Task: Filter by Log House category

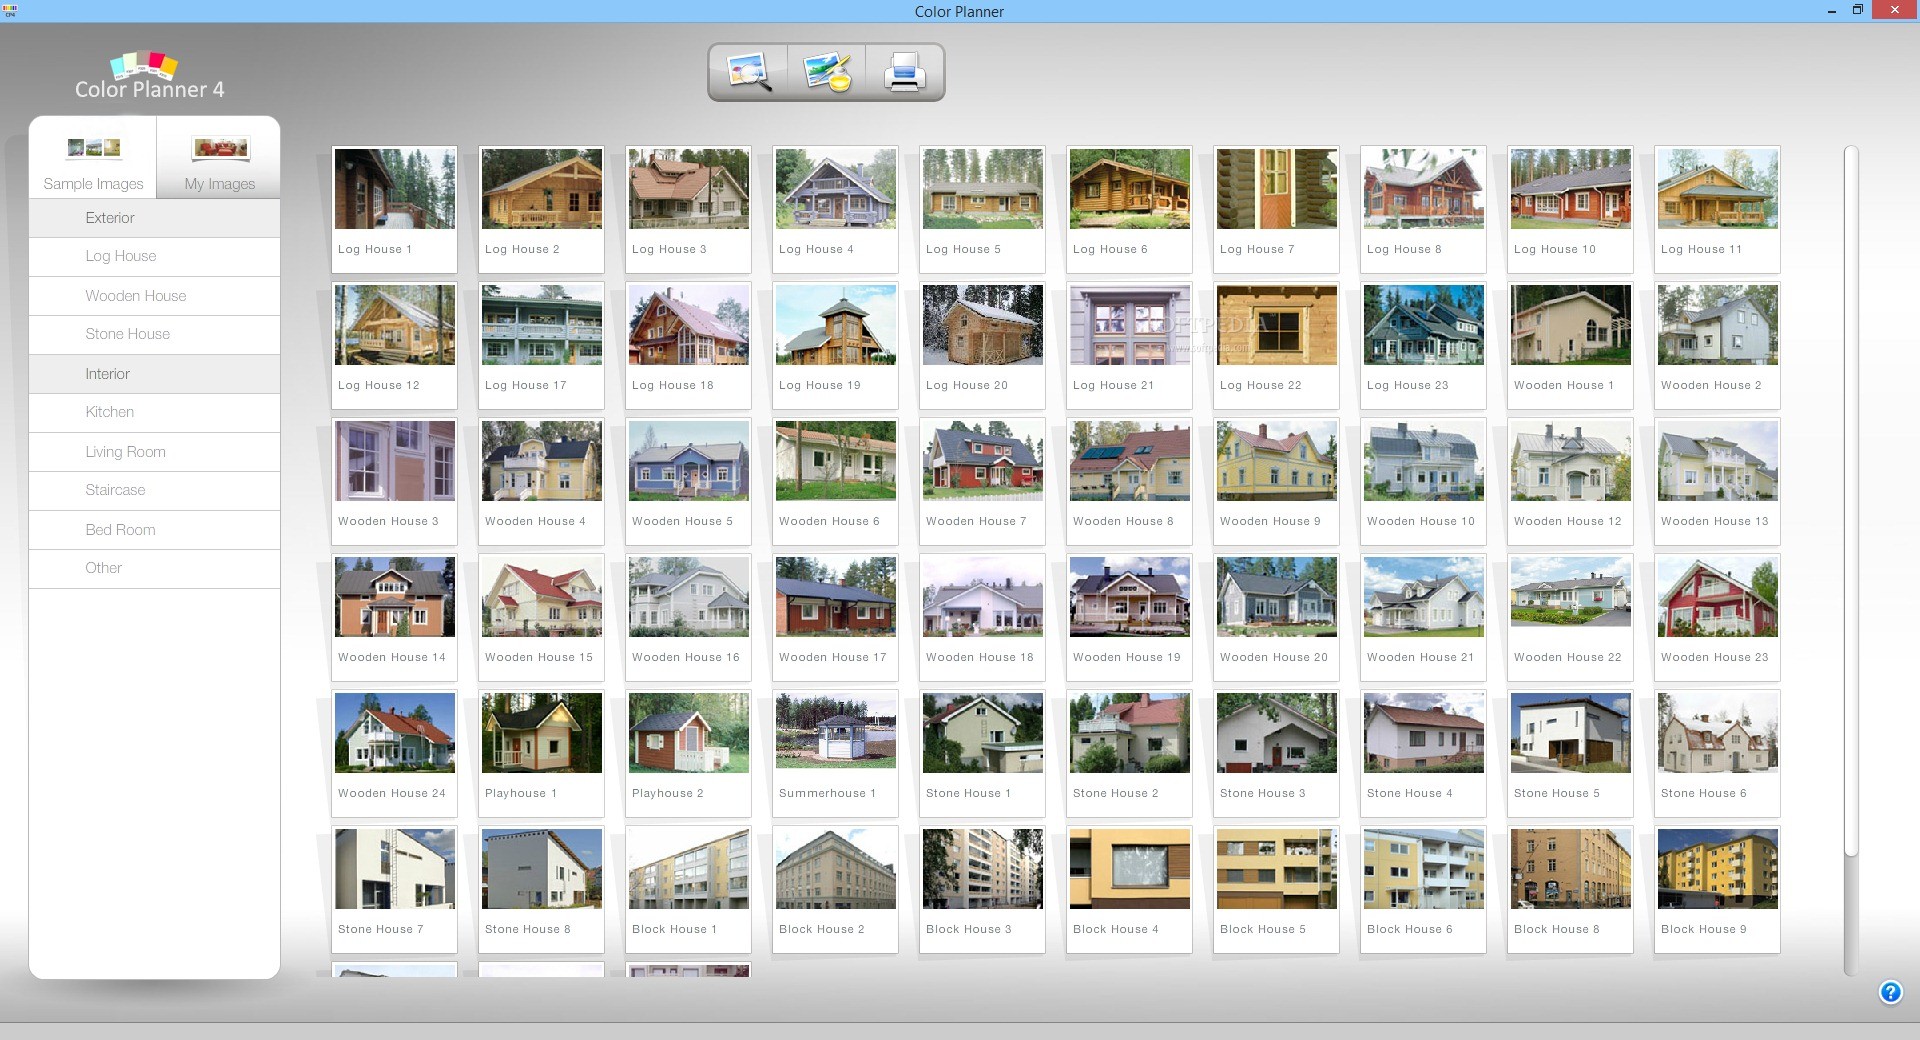Action: point(154,257)
